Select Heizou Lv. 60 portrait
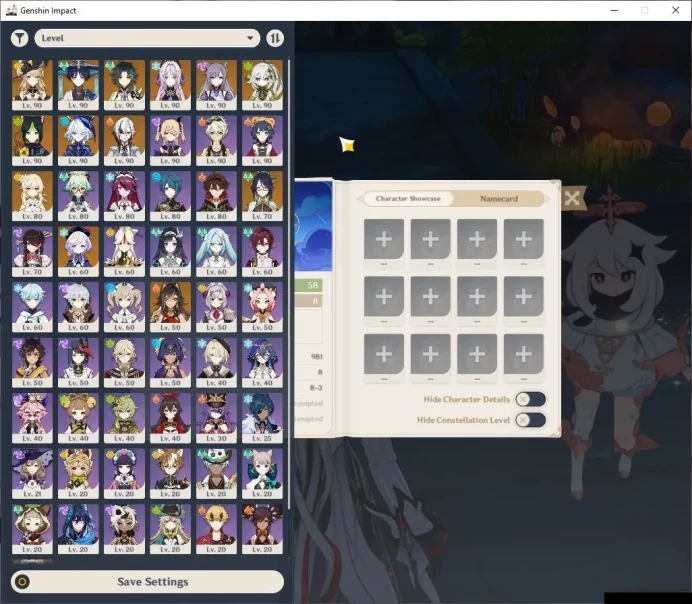Screen dimensions: 692x604 (x=262, y=252)
